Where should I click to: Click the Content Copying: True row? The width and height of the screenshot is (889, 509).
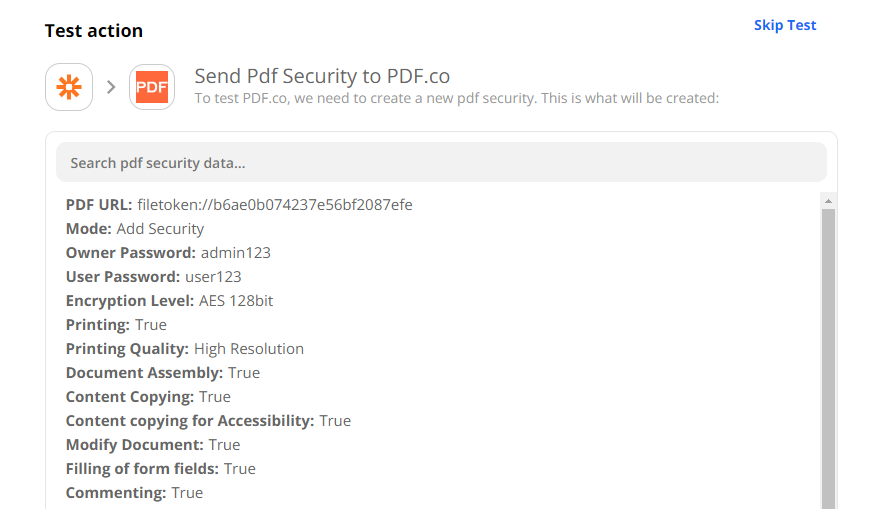point(148,397)
